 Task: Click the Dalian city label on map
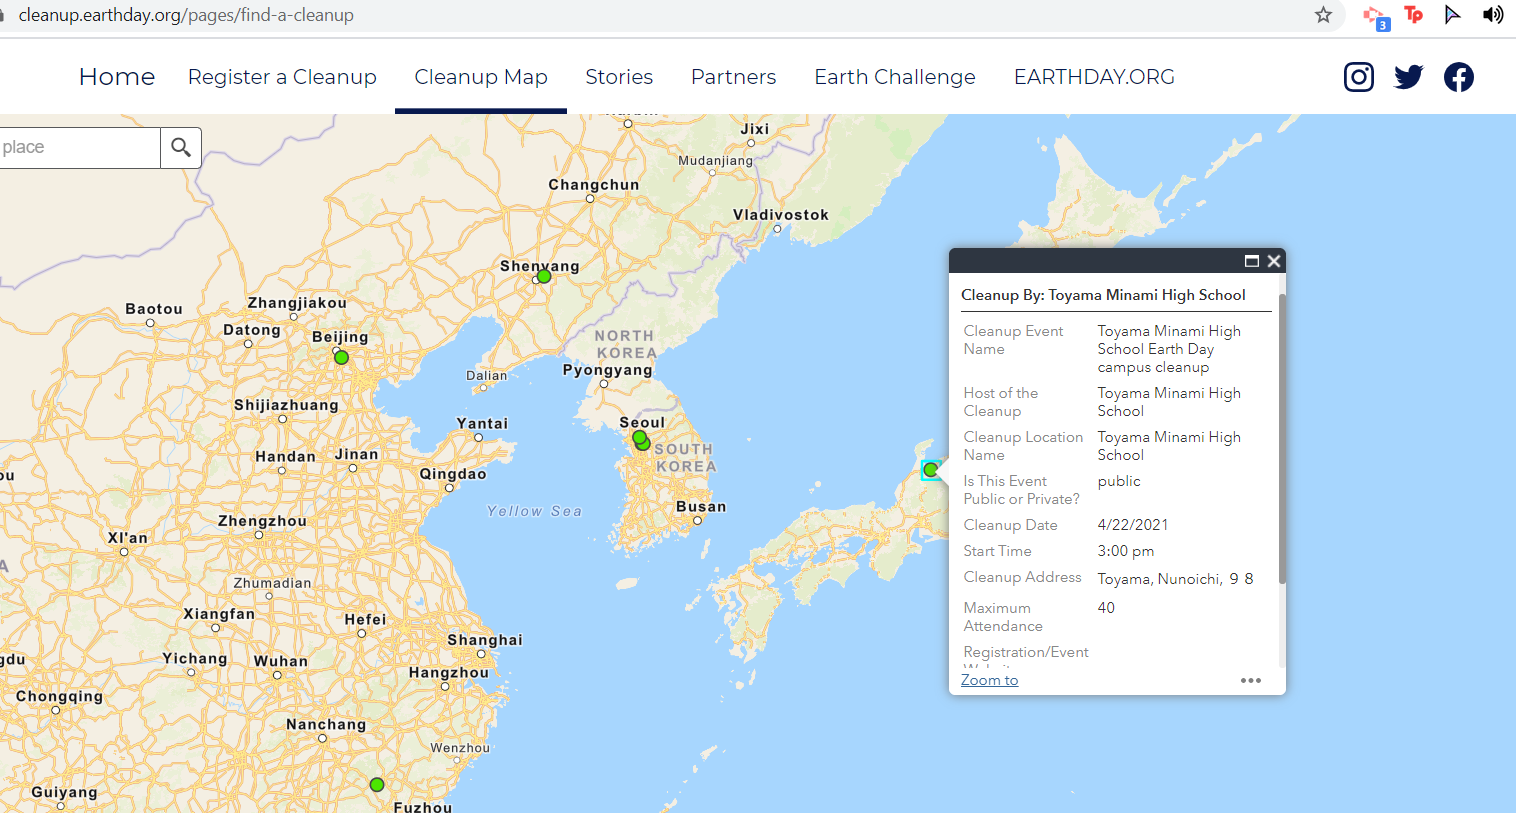[x=487, y=376]
